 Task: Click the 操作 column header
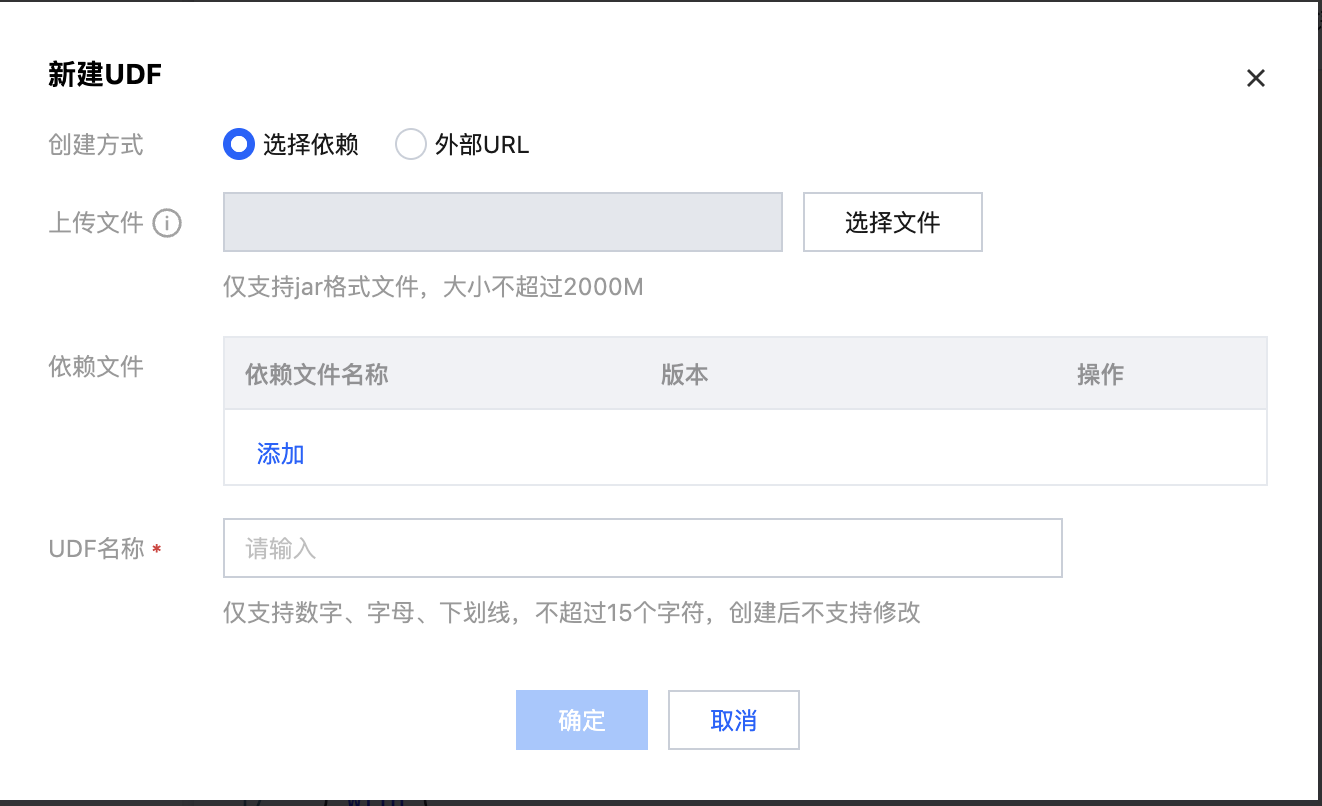1100,374
